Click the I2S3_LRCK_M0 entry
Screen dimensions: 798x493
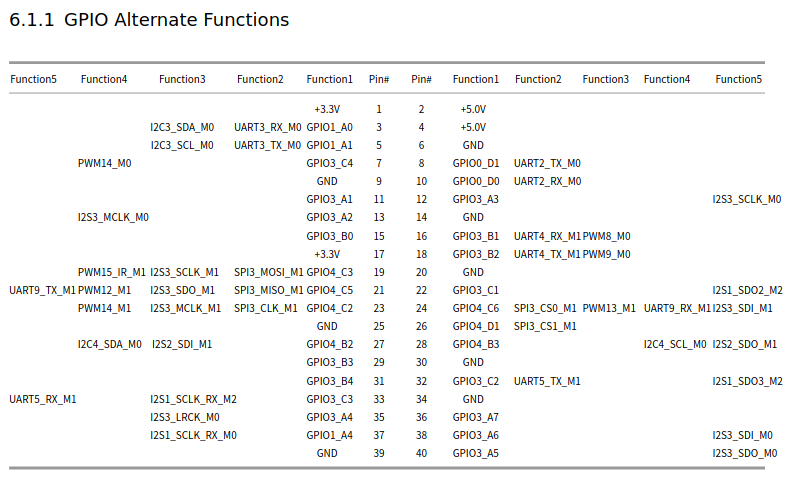[185, 417]
